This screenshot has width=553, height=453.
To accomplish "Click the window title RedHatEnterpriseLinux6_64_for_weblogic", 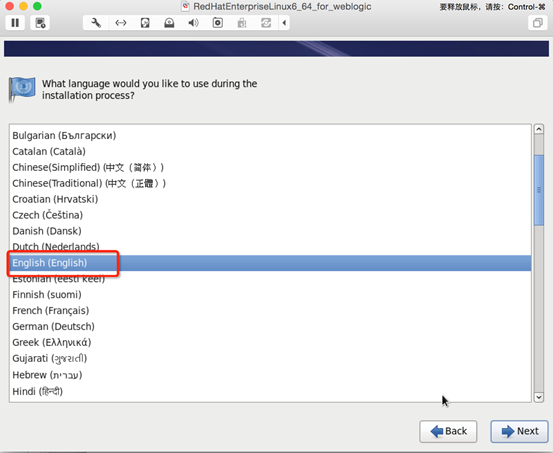I will click(x=282, y=6).
